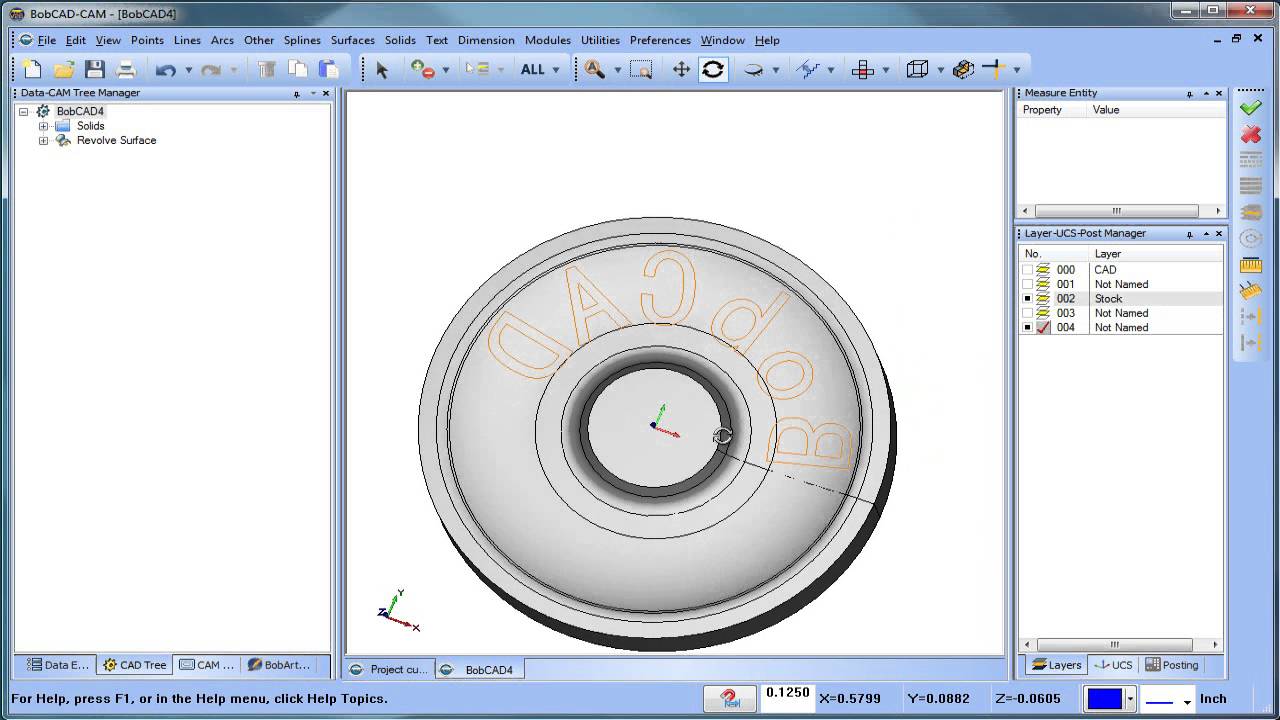Select the arrow pointer selection tool
1280x720 pixels.
(x=381, y=69)
